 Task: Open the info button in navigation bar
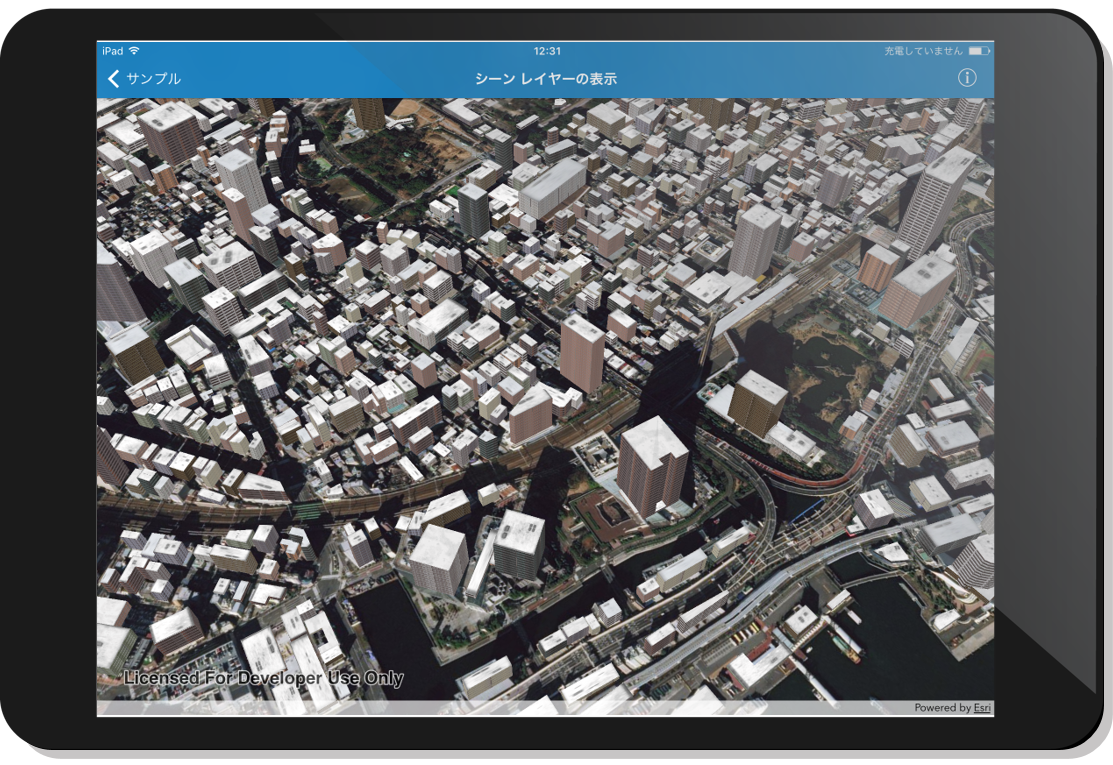point(967,78)
